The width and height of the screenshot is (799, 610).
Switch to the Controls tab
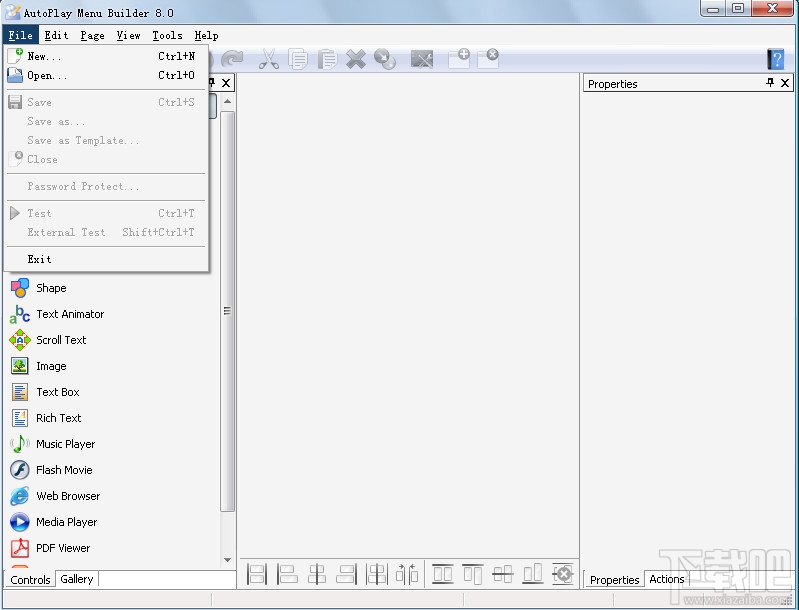30,579
